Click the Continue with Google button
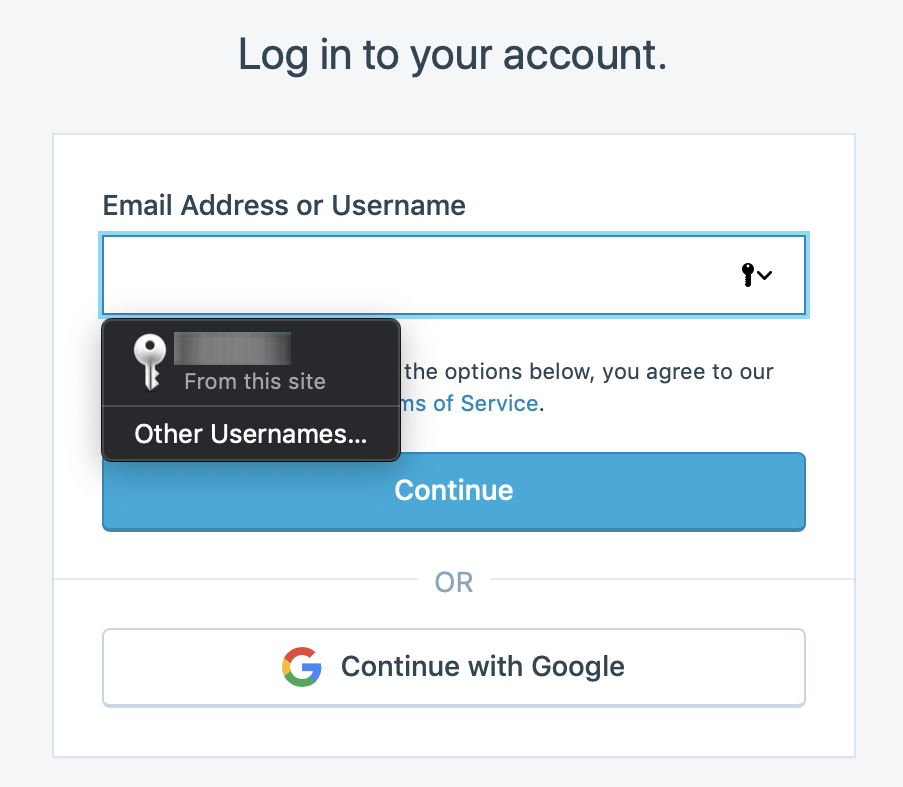Viewport: 903px width, 787px height. pos(453,667)
